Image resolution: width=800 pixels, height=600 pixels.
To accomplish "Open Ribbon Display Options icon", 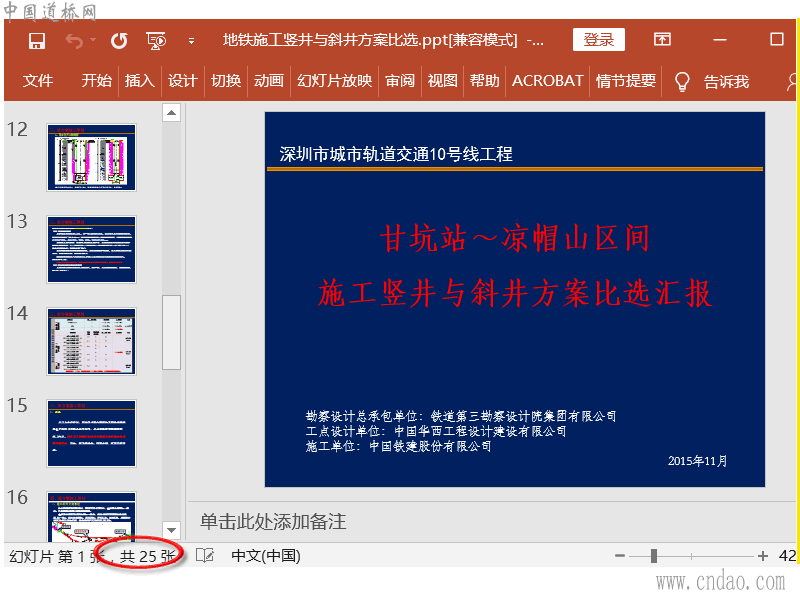I will (x=662, y=39).
